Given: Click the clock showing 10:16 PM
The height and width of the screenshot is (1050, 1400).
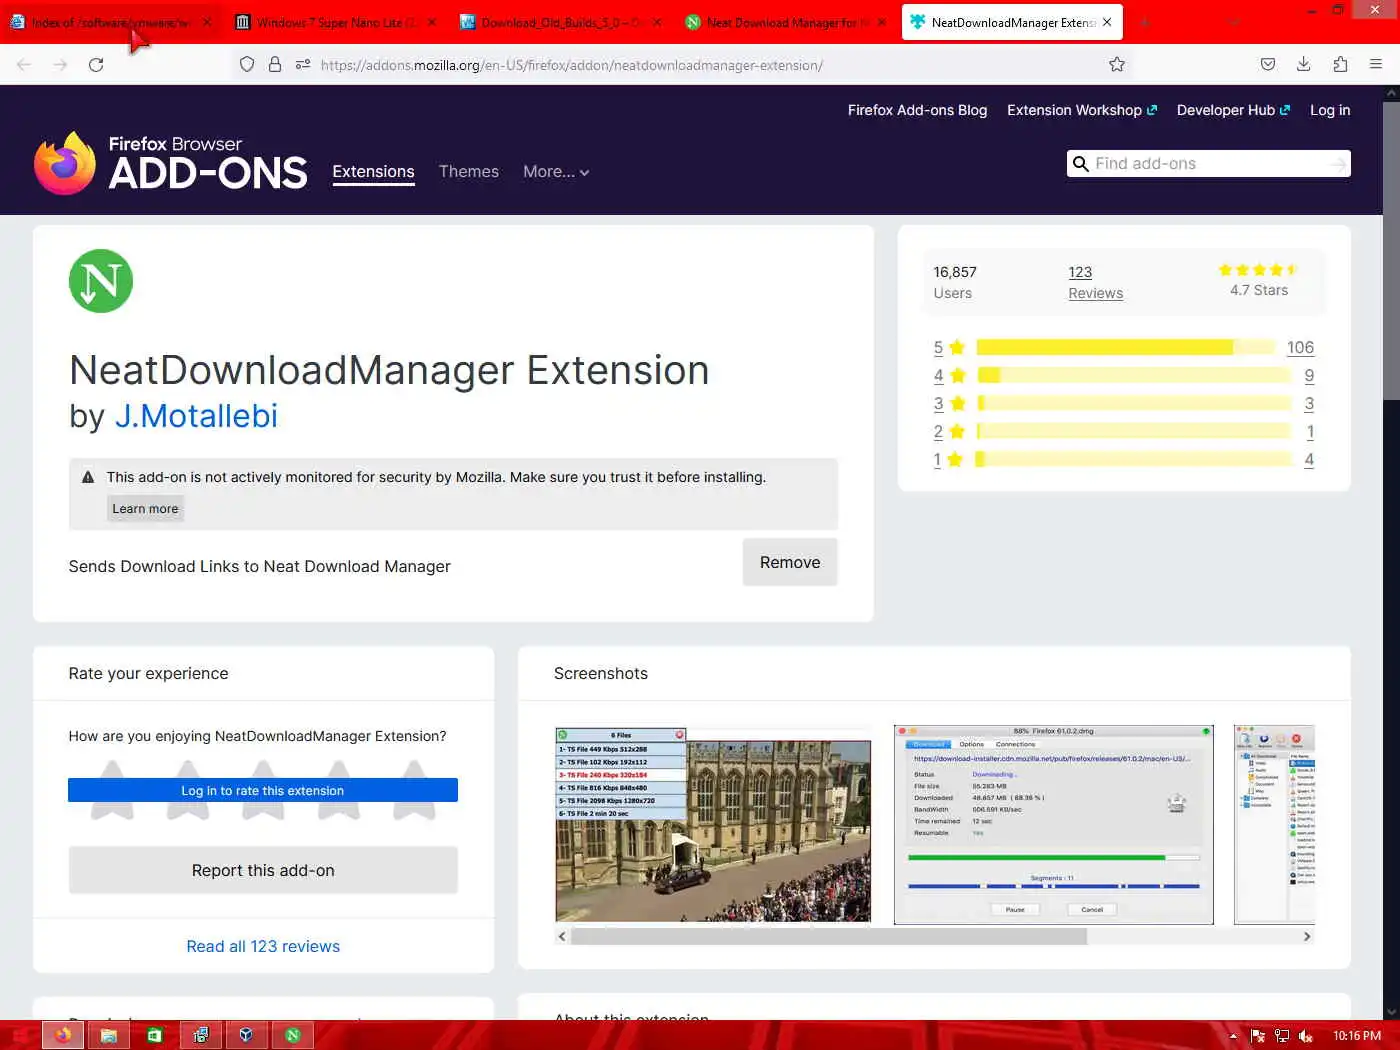Looking at the screenshot, I should (1356, 1036).
